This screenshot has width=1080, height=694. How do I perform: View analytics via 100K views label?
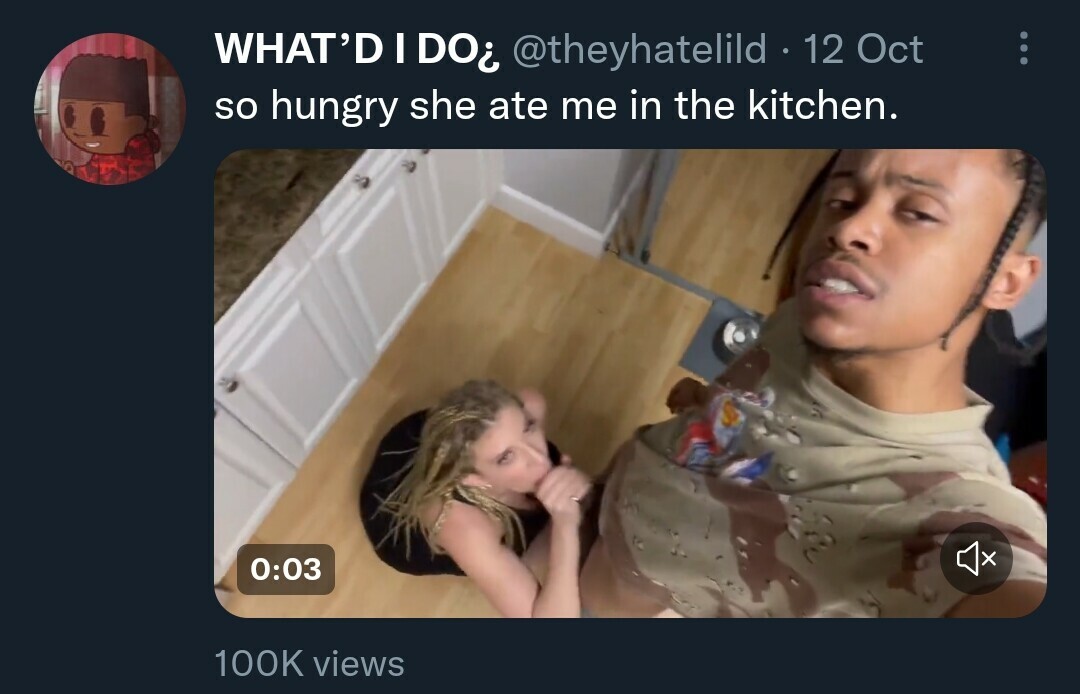click(x=309, y=663)
